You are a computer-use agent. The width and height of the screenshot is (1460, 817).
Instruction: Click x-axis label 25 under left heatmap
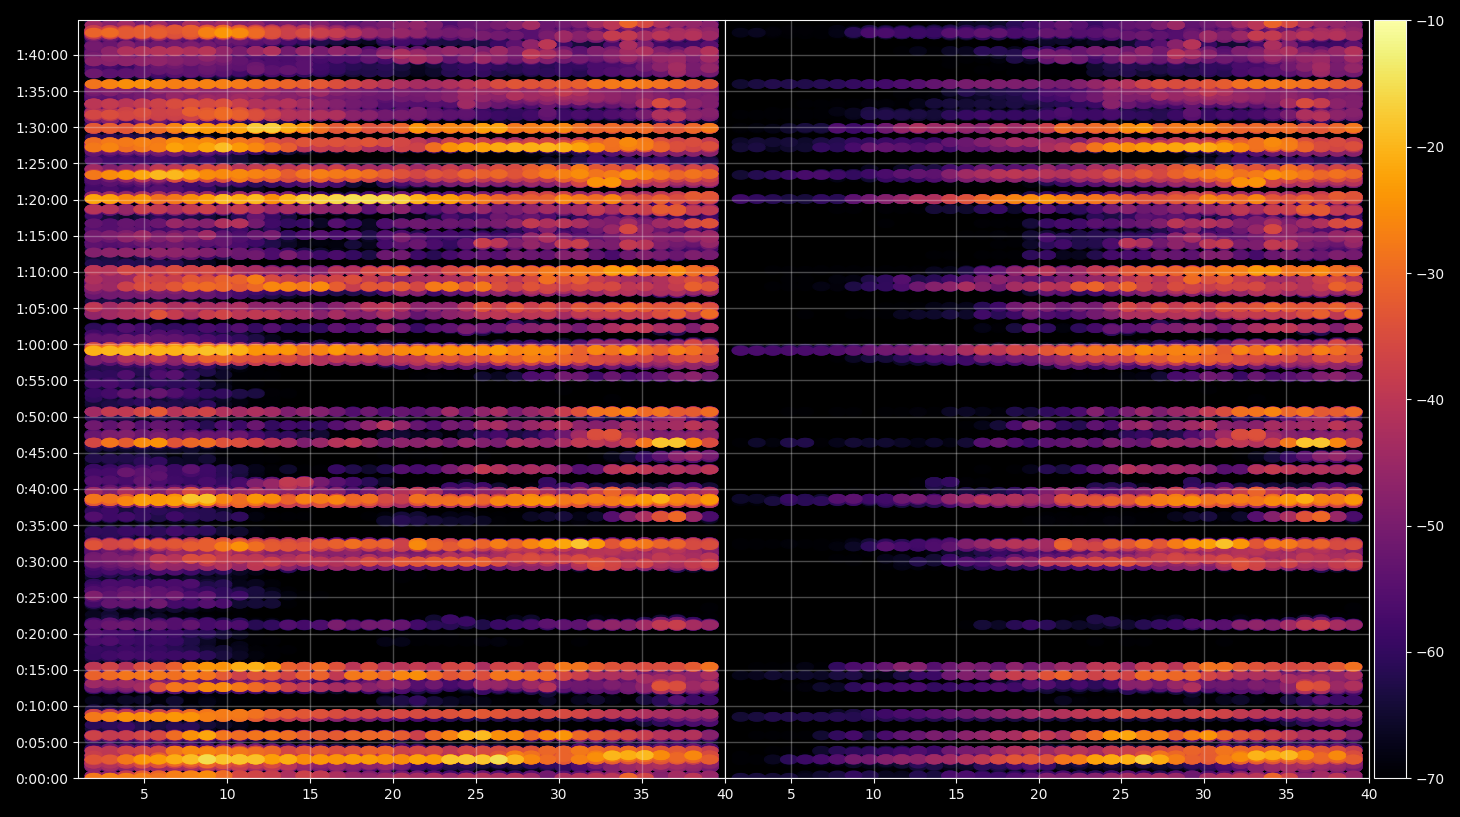pos(475,795)
